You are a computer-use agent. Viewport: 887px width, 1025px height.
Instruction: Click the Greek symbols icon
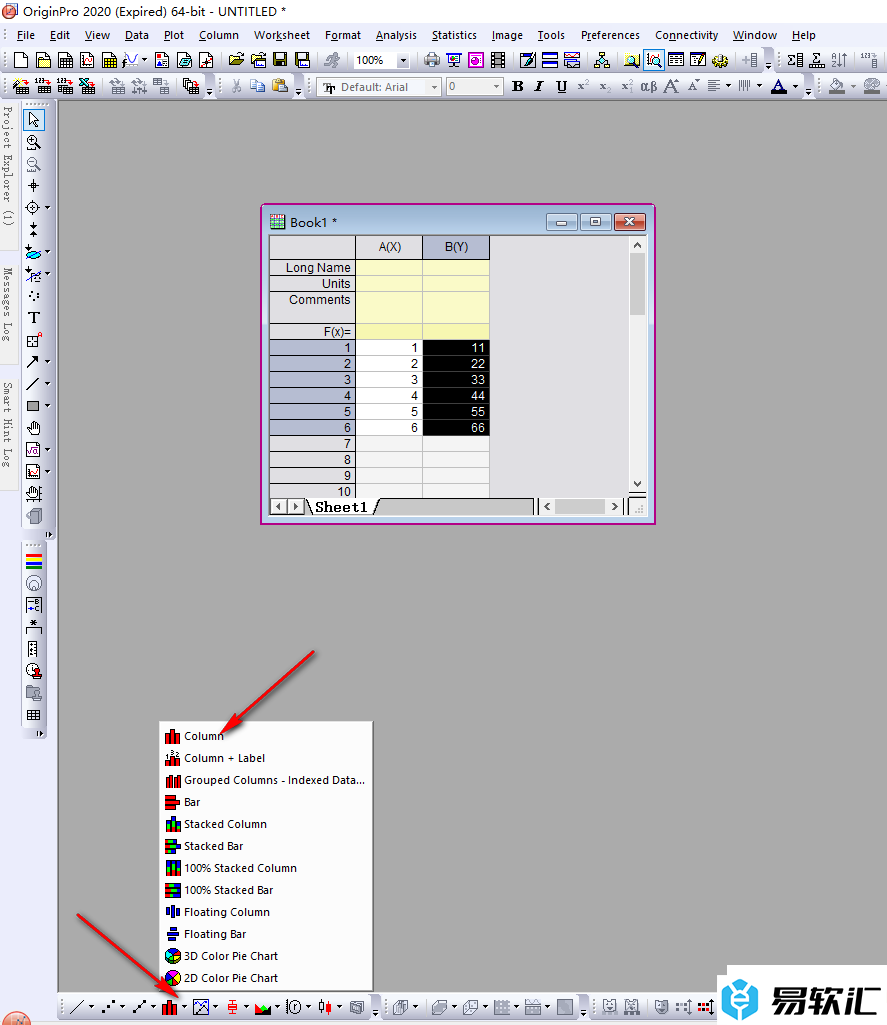[x=648, y=86]
